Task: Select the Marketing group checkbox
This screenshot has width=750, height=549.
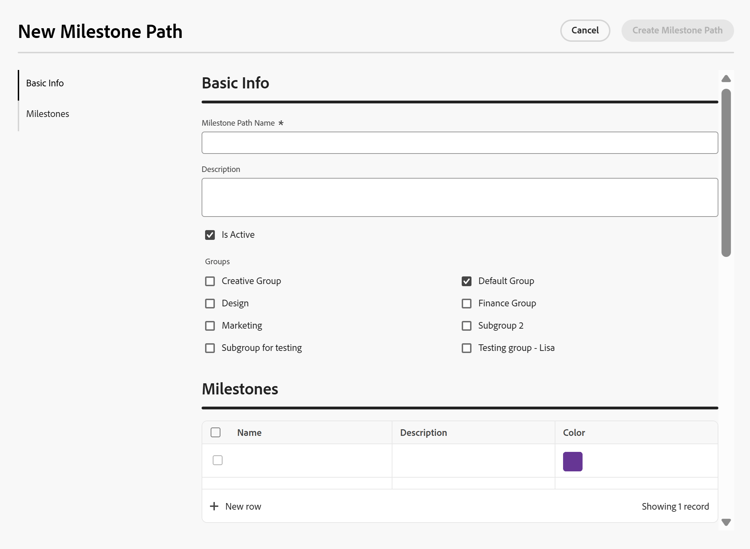Action: 210,326
